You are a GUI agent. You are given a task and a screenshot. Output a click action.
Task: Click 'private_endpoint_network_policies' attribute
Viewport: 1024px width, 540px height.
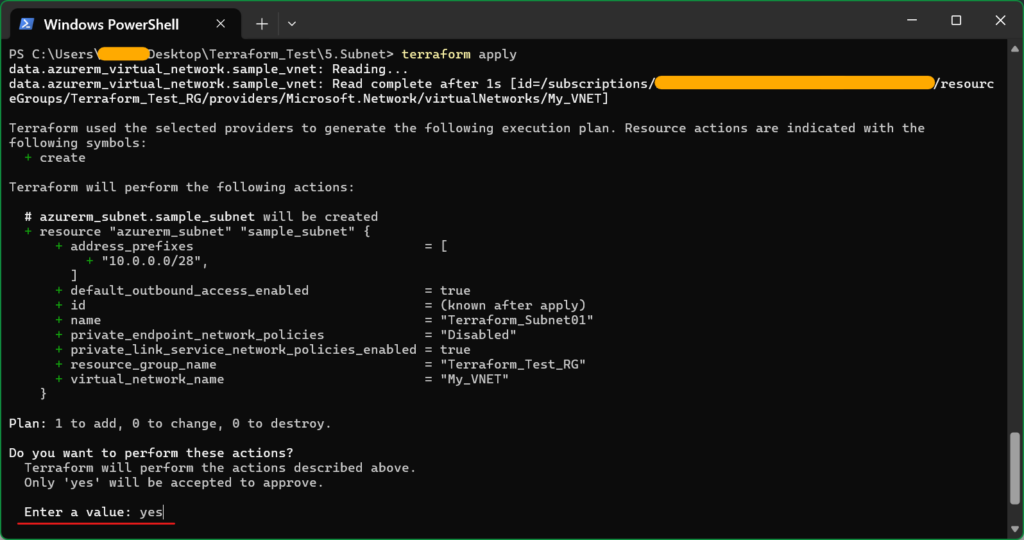tap(197, 335)
